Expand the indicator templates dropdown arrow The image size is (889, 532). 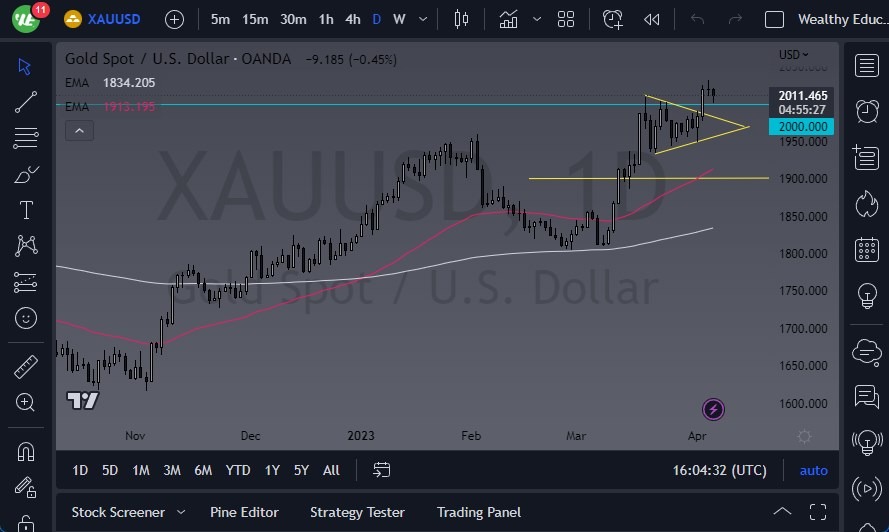536,19
